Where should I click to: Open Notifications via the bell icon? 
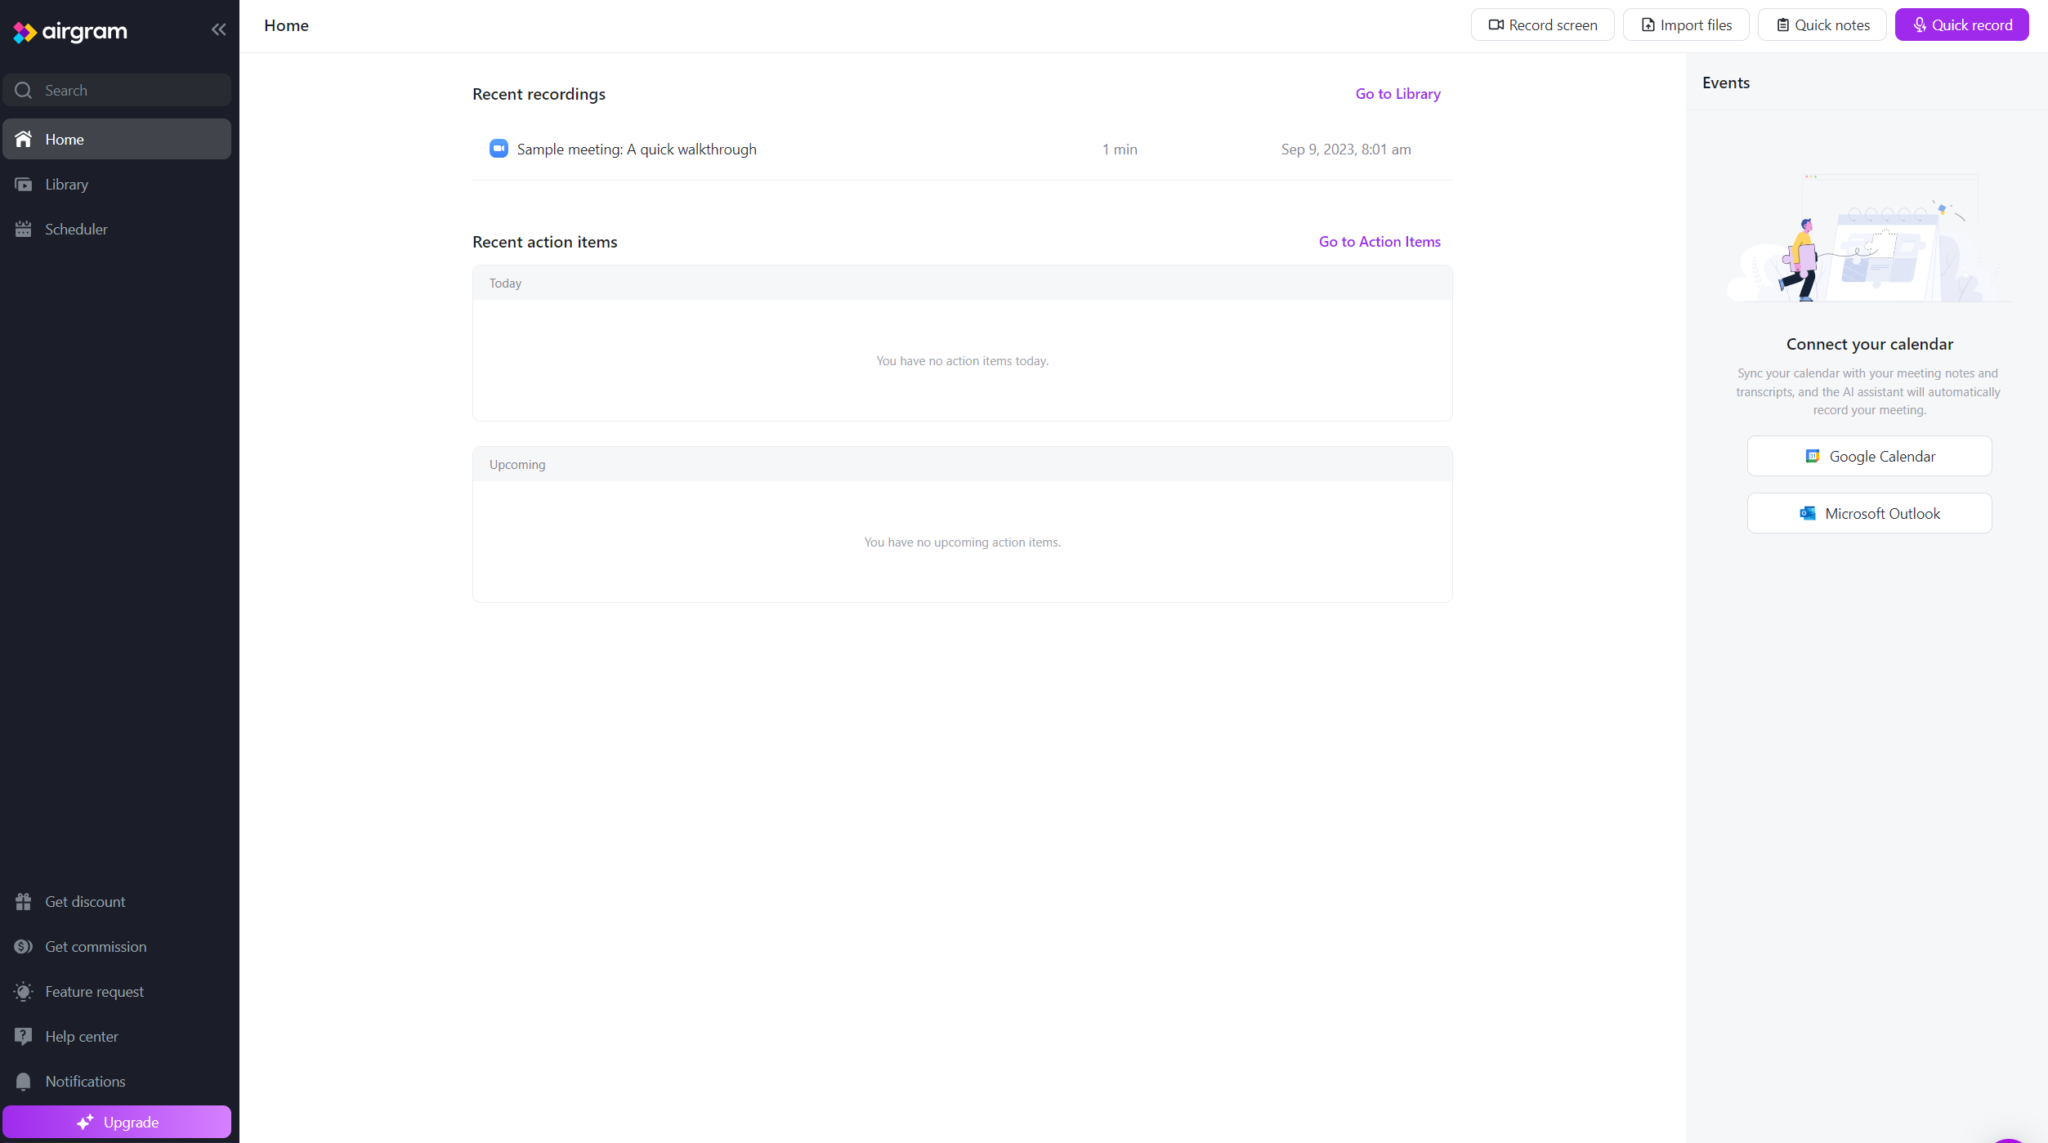click(x=23, y=1082)
